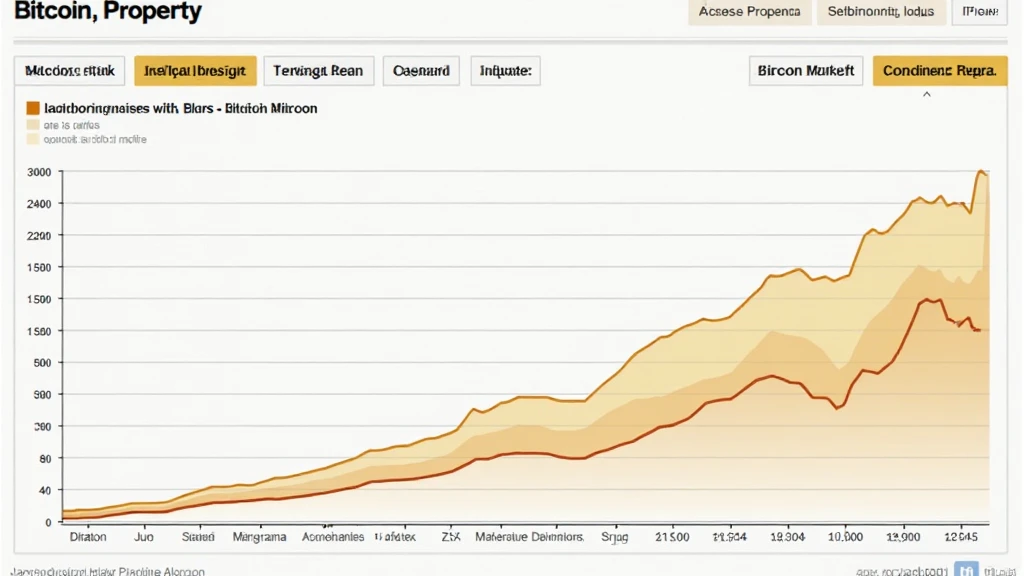Image resolution: width=1024 pixels, height=576 pixels.
Task: Click the 'Mangrama' x-axis label
Action: coord(259,537)
